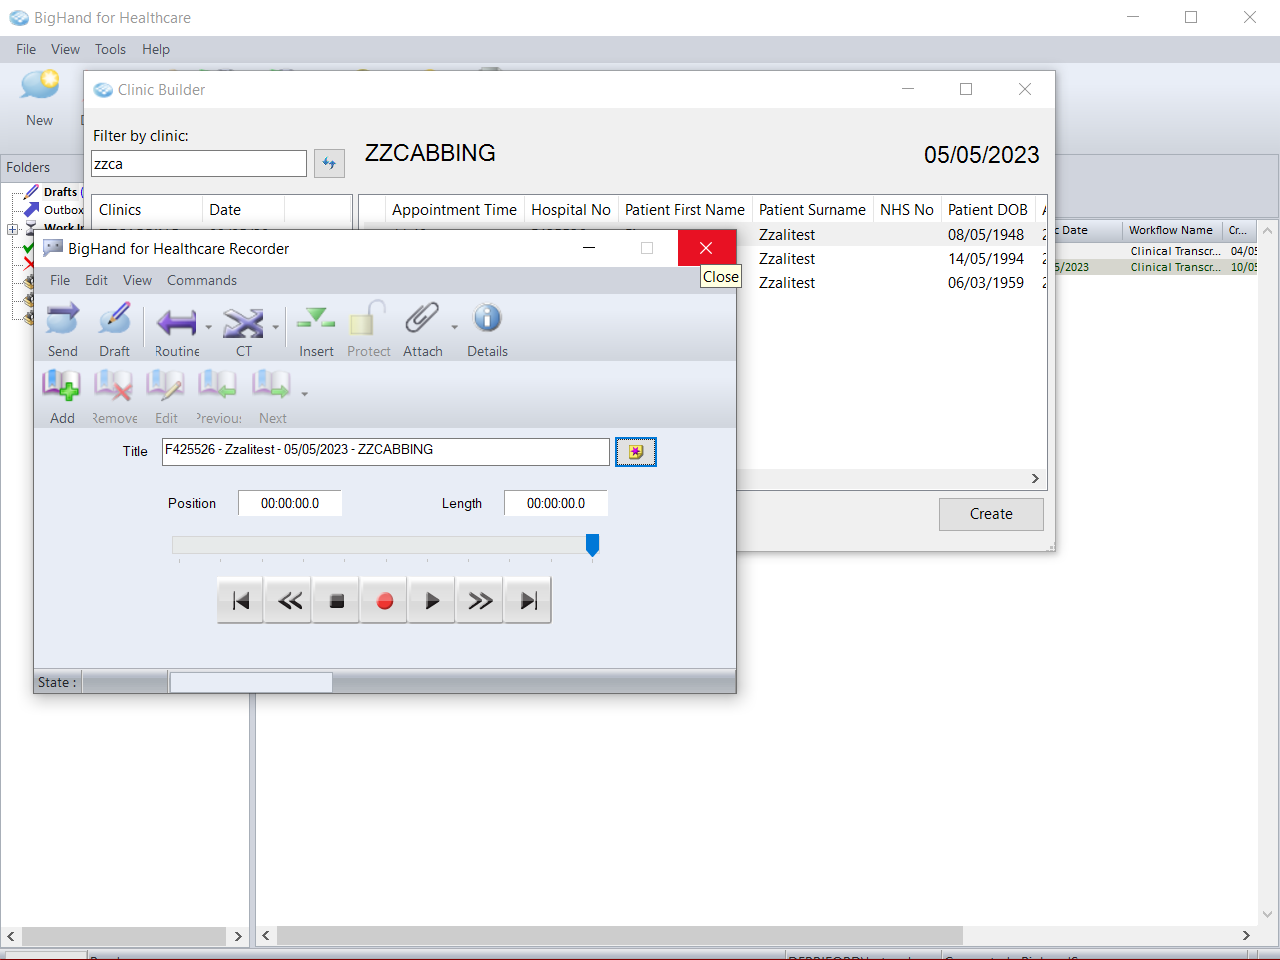Click the CT workflow icon
Image resolution: width=1280 pixels, height=960 pixels.
coord(243,322)
